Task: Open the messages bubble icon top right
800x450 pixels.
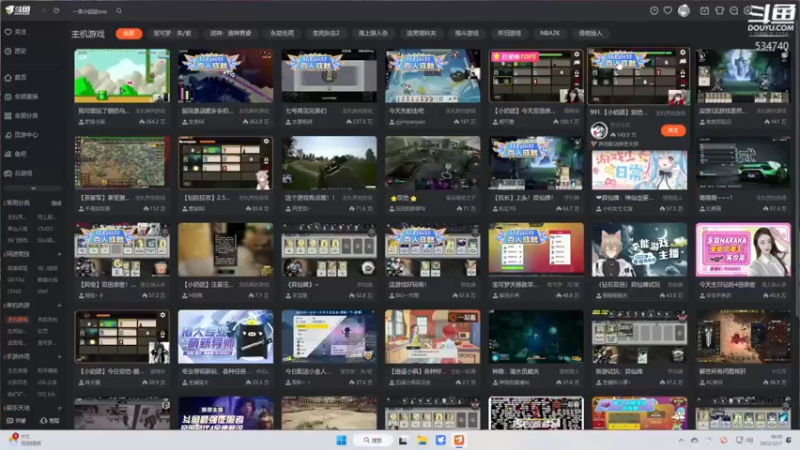Action: [x=734, y=10]
